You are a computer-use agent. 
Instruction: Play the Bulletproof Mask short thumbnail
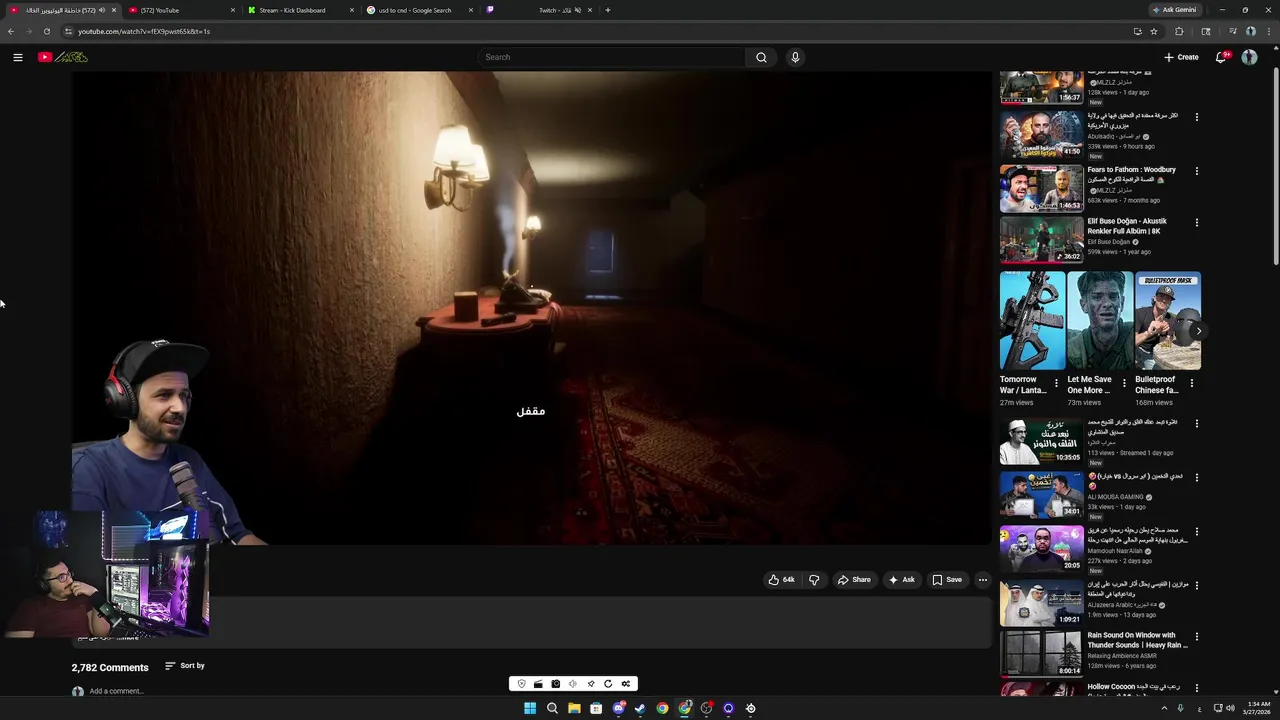point(1168,321)
